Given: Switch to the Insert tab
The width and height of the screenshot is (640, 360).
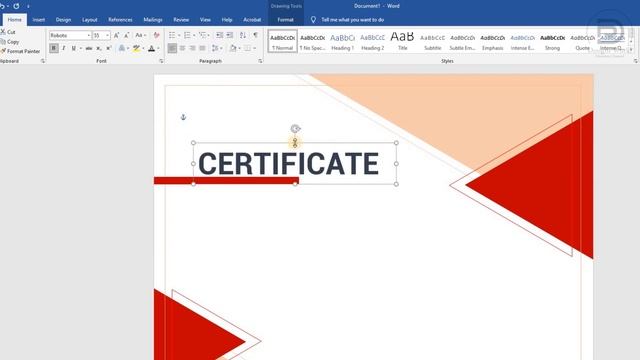Looking at the screenshot, I should pyautogui.click(x=39, y=20).
